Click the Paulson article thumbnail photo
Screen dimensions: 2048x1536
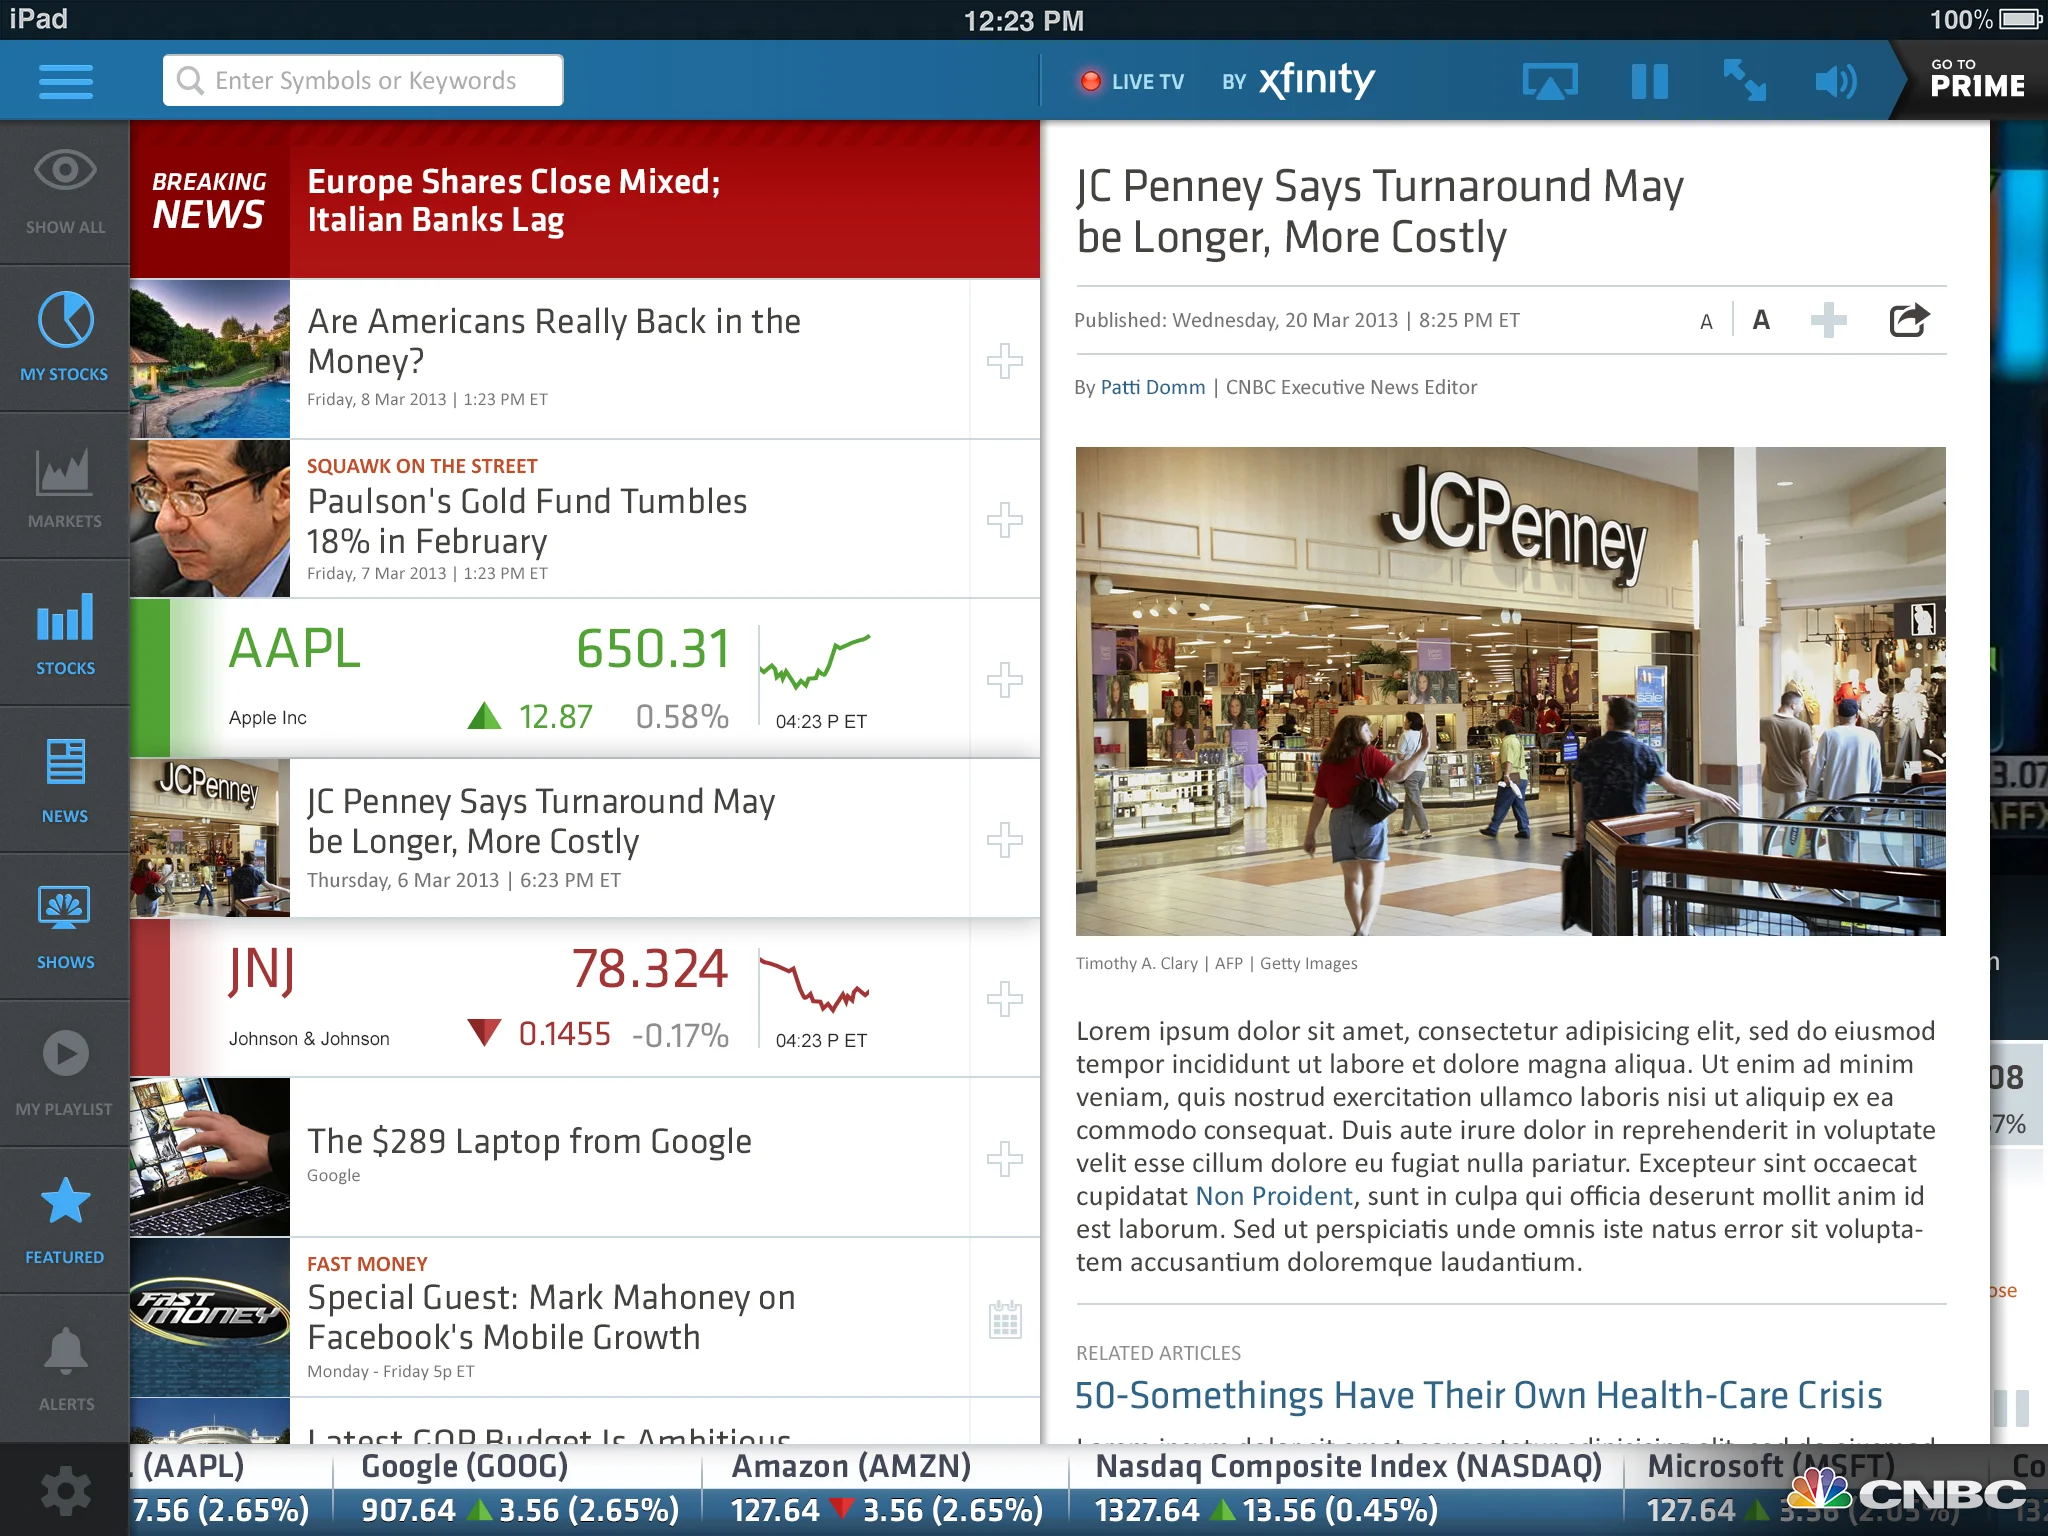210,519
